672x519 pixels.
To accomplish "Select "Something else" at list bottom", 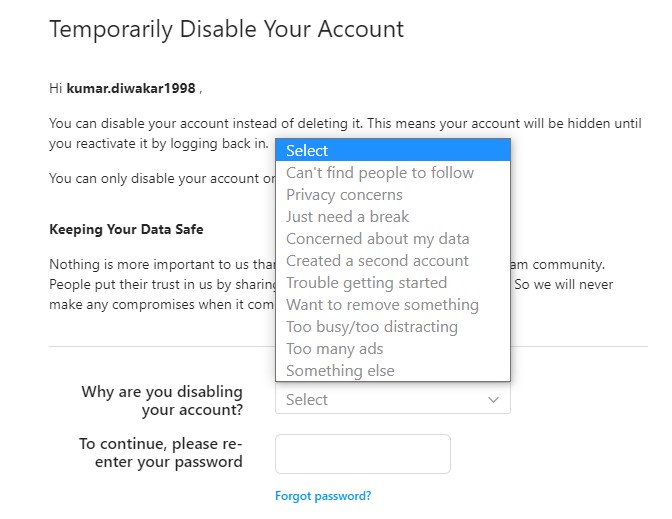I will click(340, 371).
